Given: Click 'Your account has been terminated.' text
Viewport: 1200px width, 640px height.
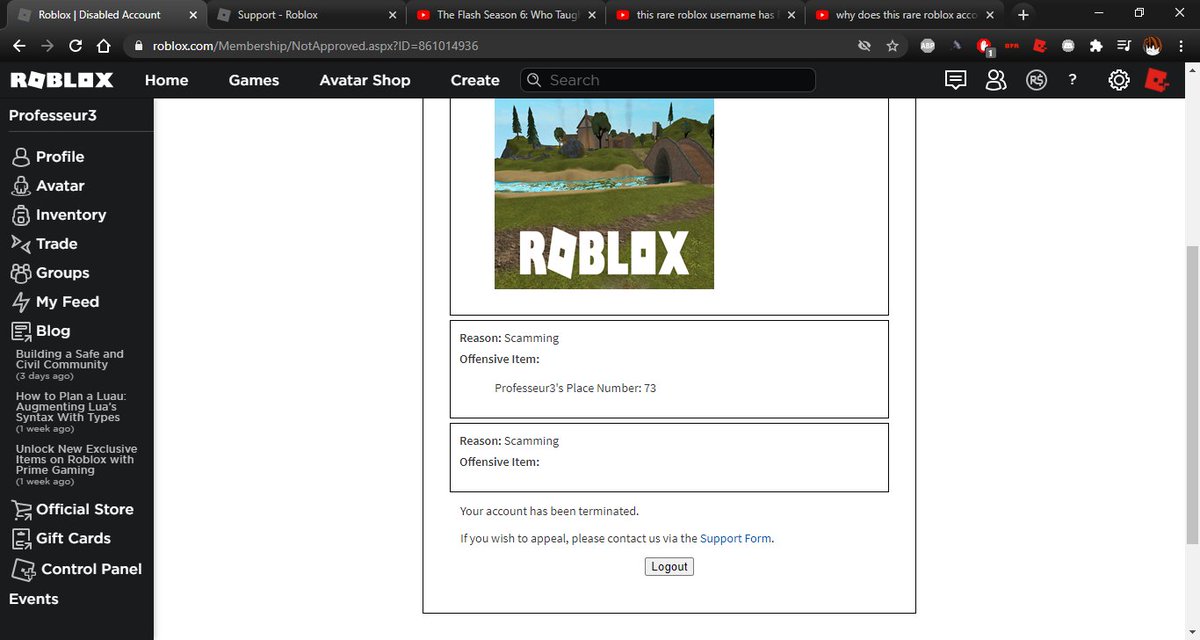Looking at the screenshot, I should point(549,511).
